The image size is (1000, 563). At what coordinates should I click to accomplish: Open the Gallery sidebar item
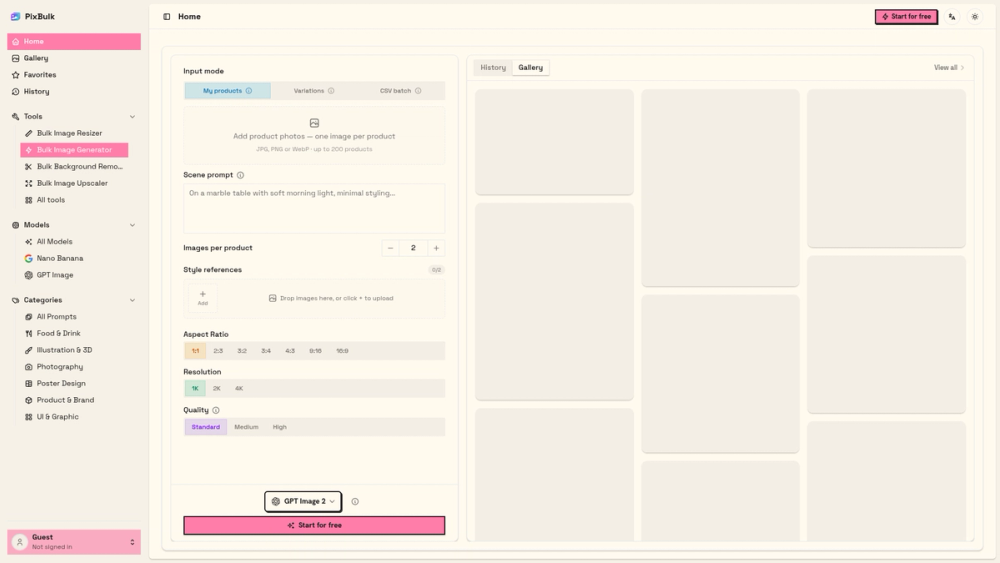point(74,58)
